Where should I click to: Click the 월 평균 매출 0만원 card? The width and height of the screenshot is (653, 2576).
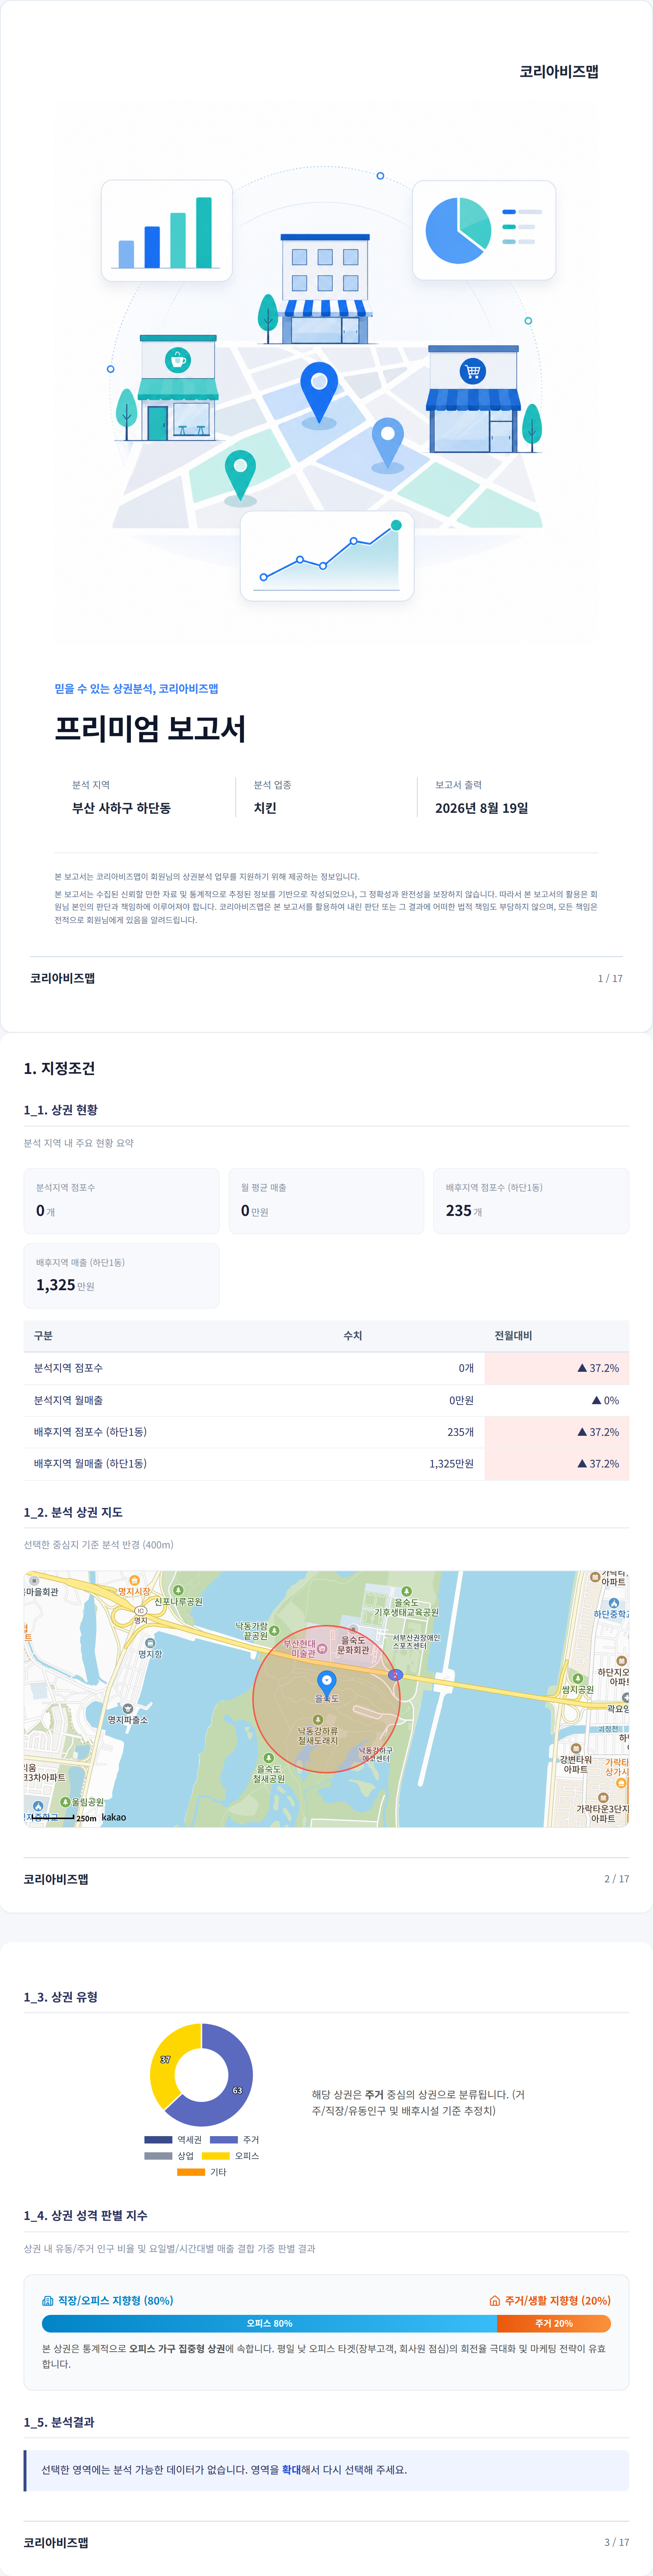pyautogui.click(x=326, y=1200)
